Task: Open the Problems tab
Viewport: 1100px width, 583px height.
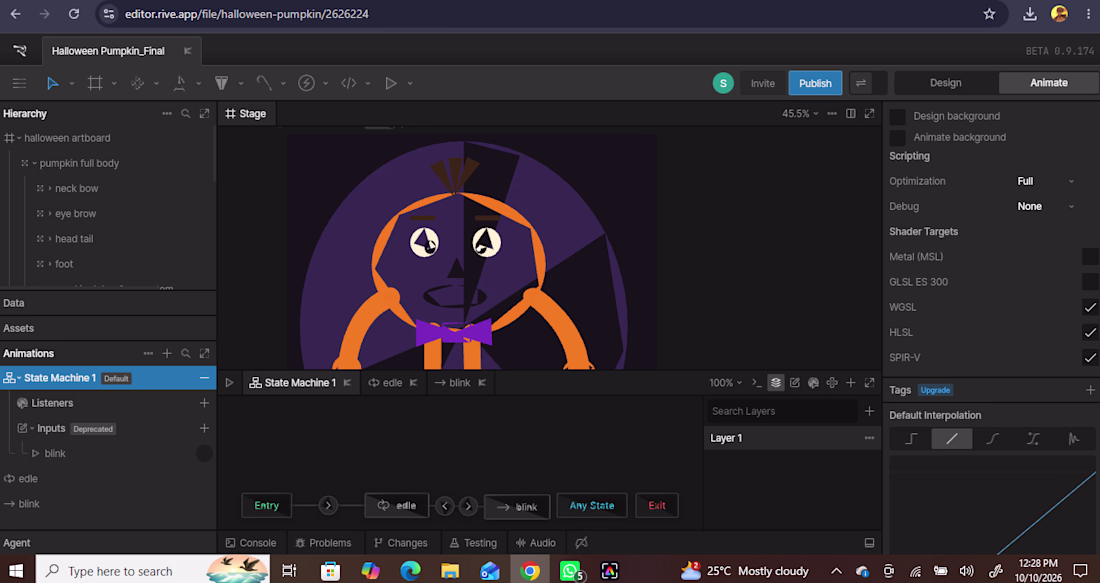Action: 323,543
